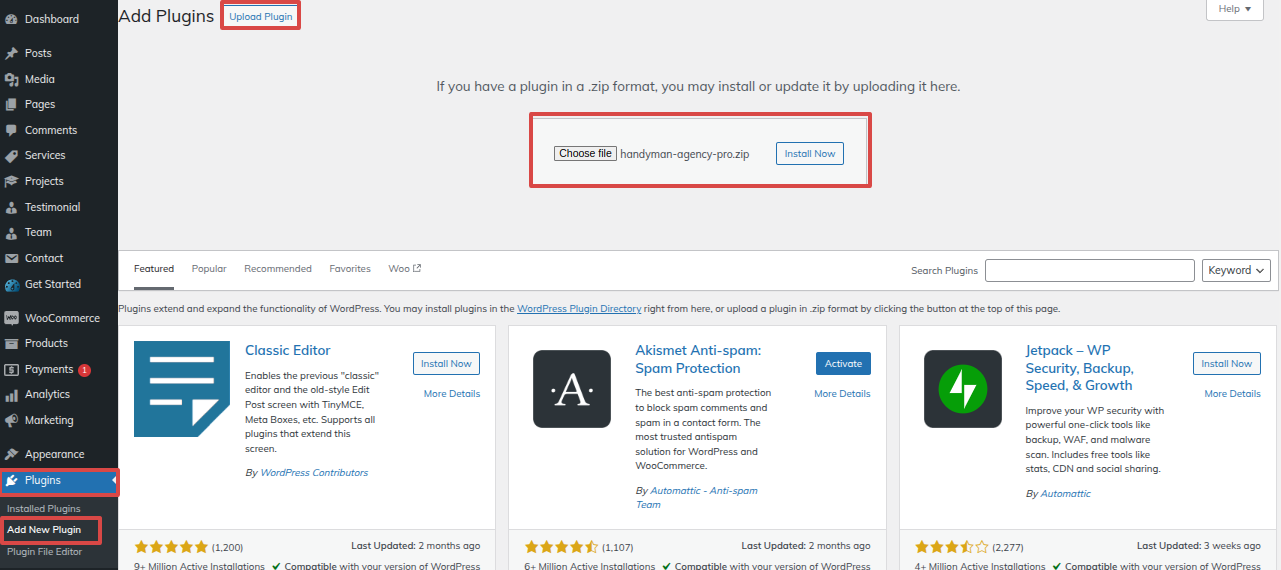
Task: Click the Jetpack star rating
Action: pyautogui.click(x=952, y=547)
